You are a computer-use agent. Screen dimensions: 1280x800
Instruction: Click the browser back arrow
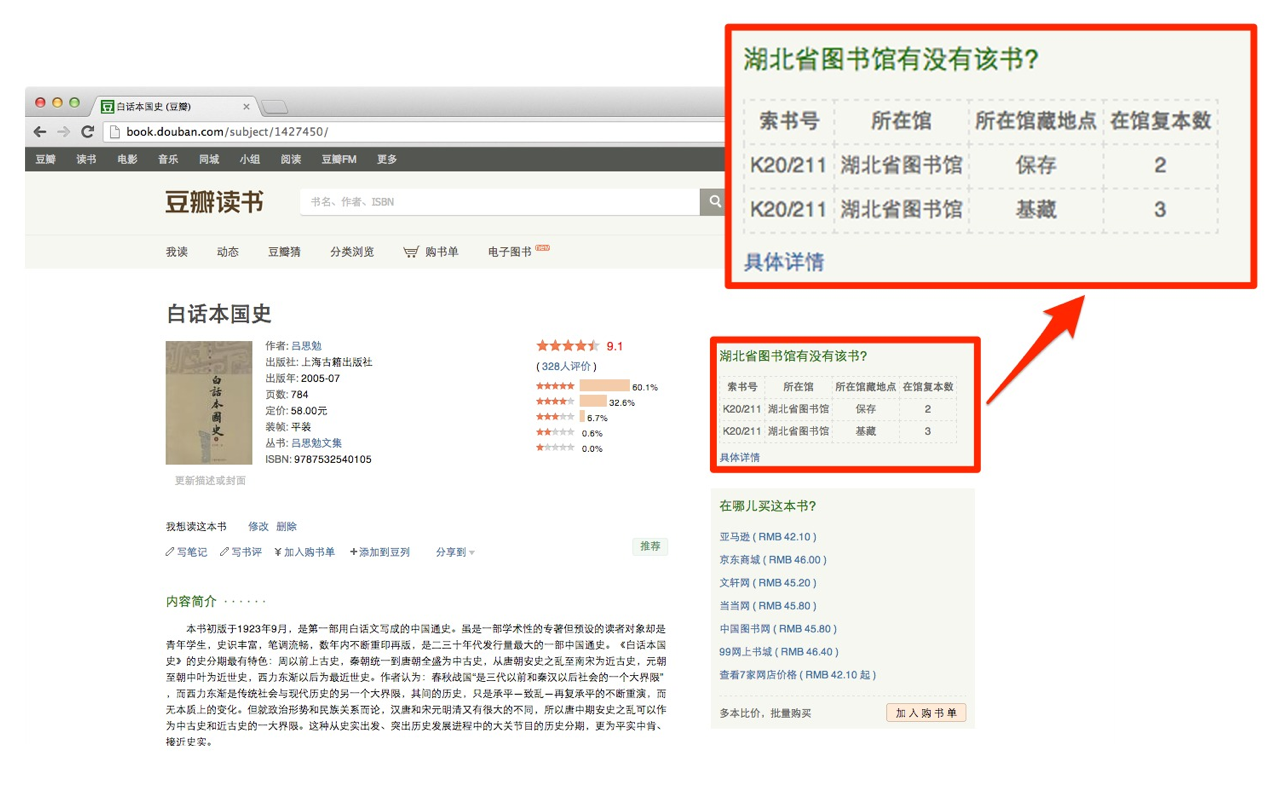[x=40, y=132]
